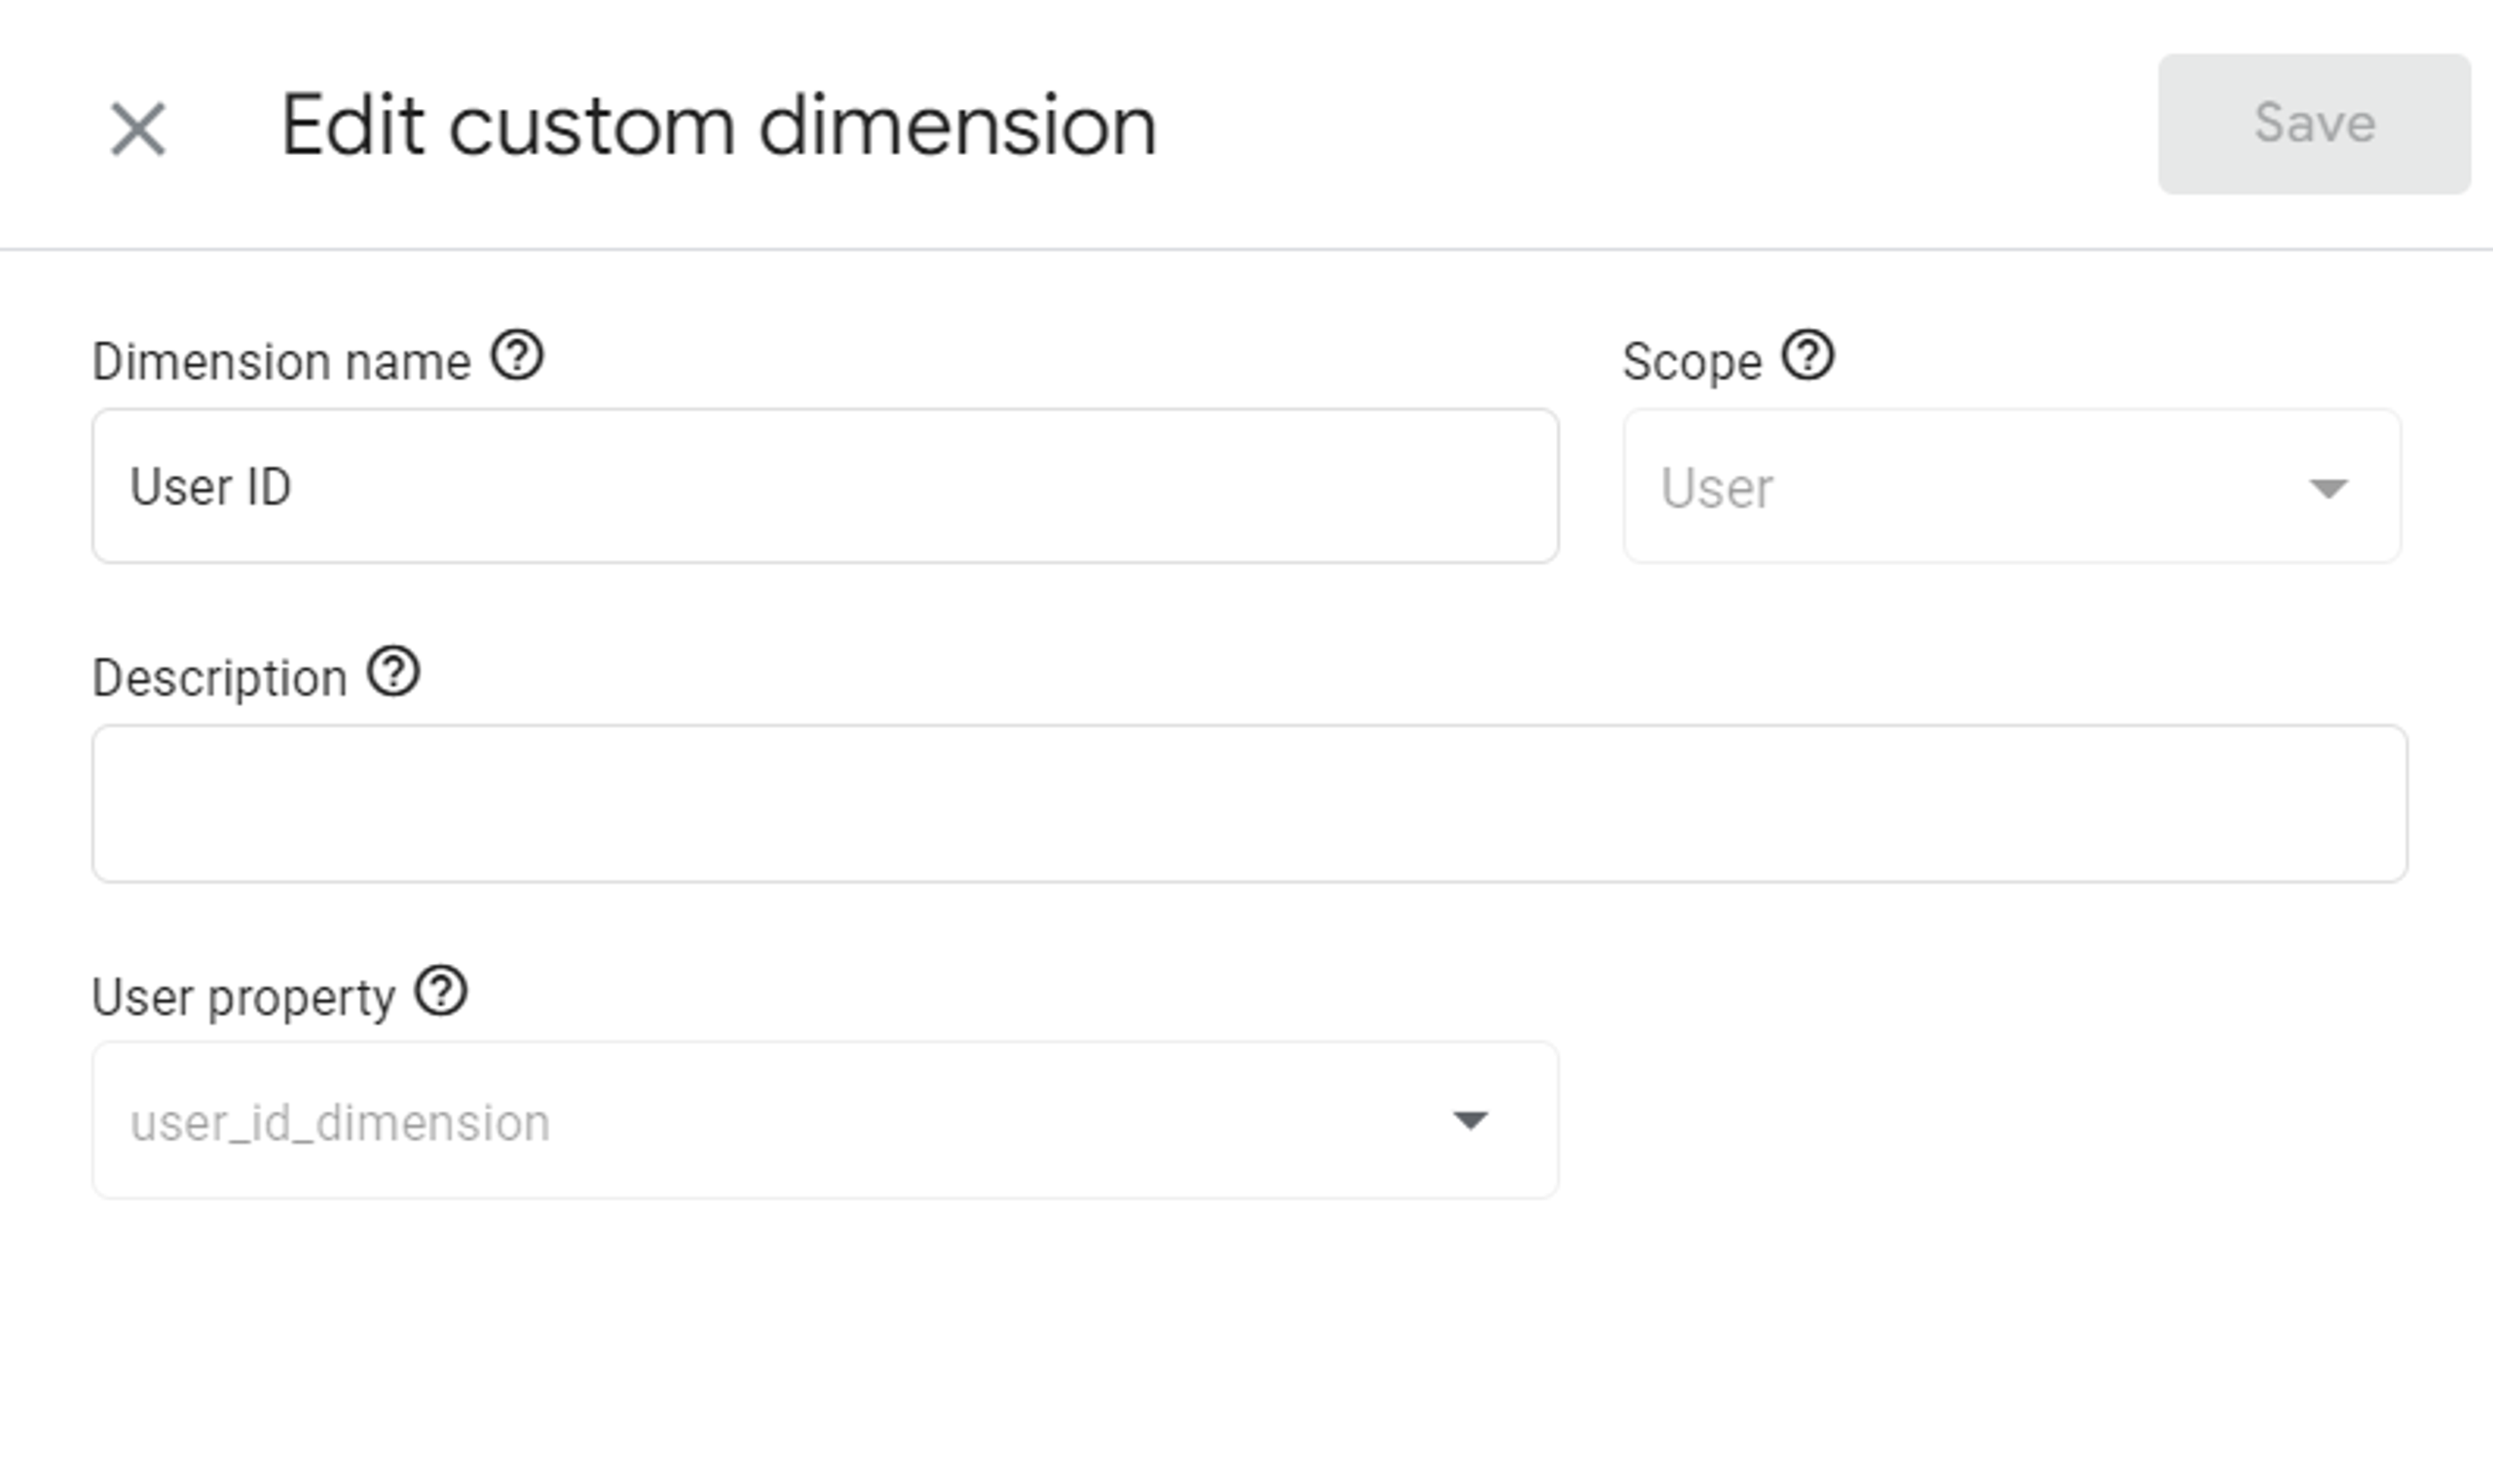The height and width of the screenshot is (1484, 2493).
Task: Open help for Dimension name
Action: point(517,356)
